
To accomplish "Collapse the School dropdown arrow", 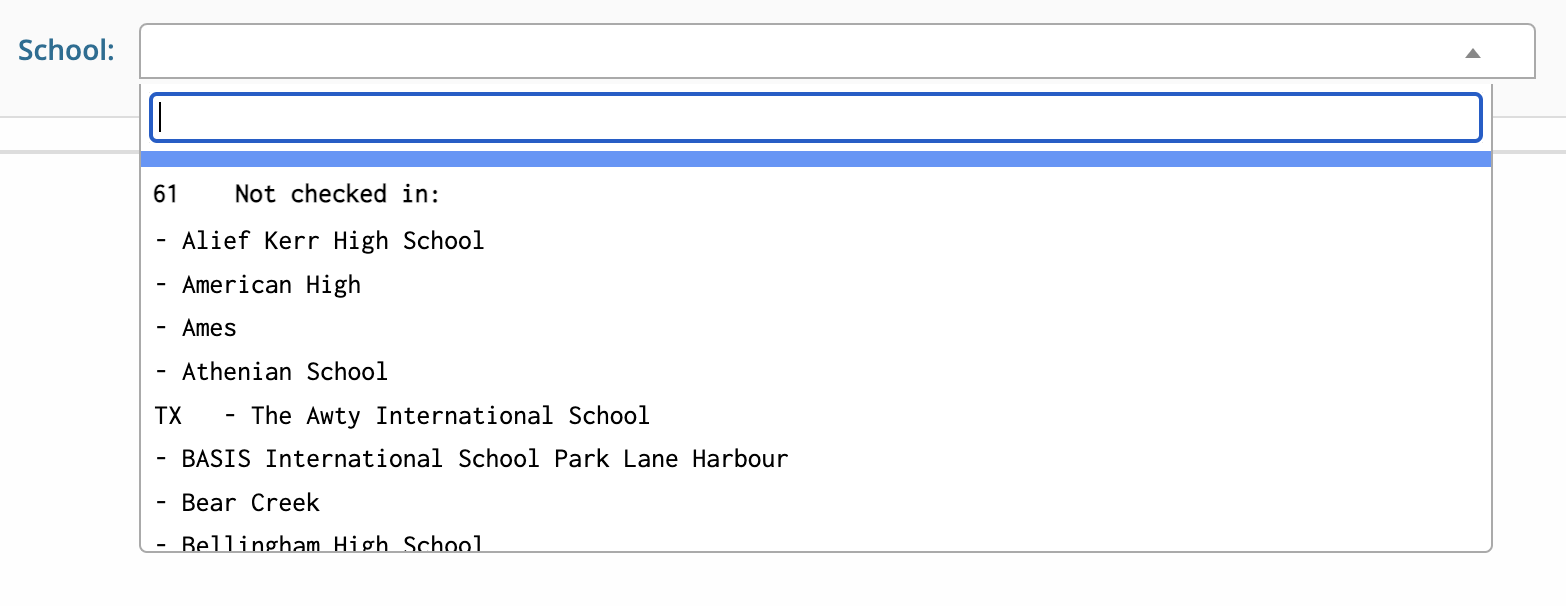I will click(1472, 53).
